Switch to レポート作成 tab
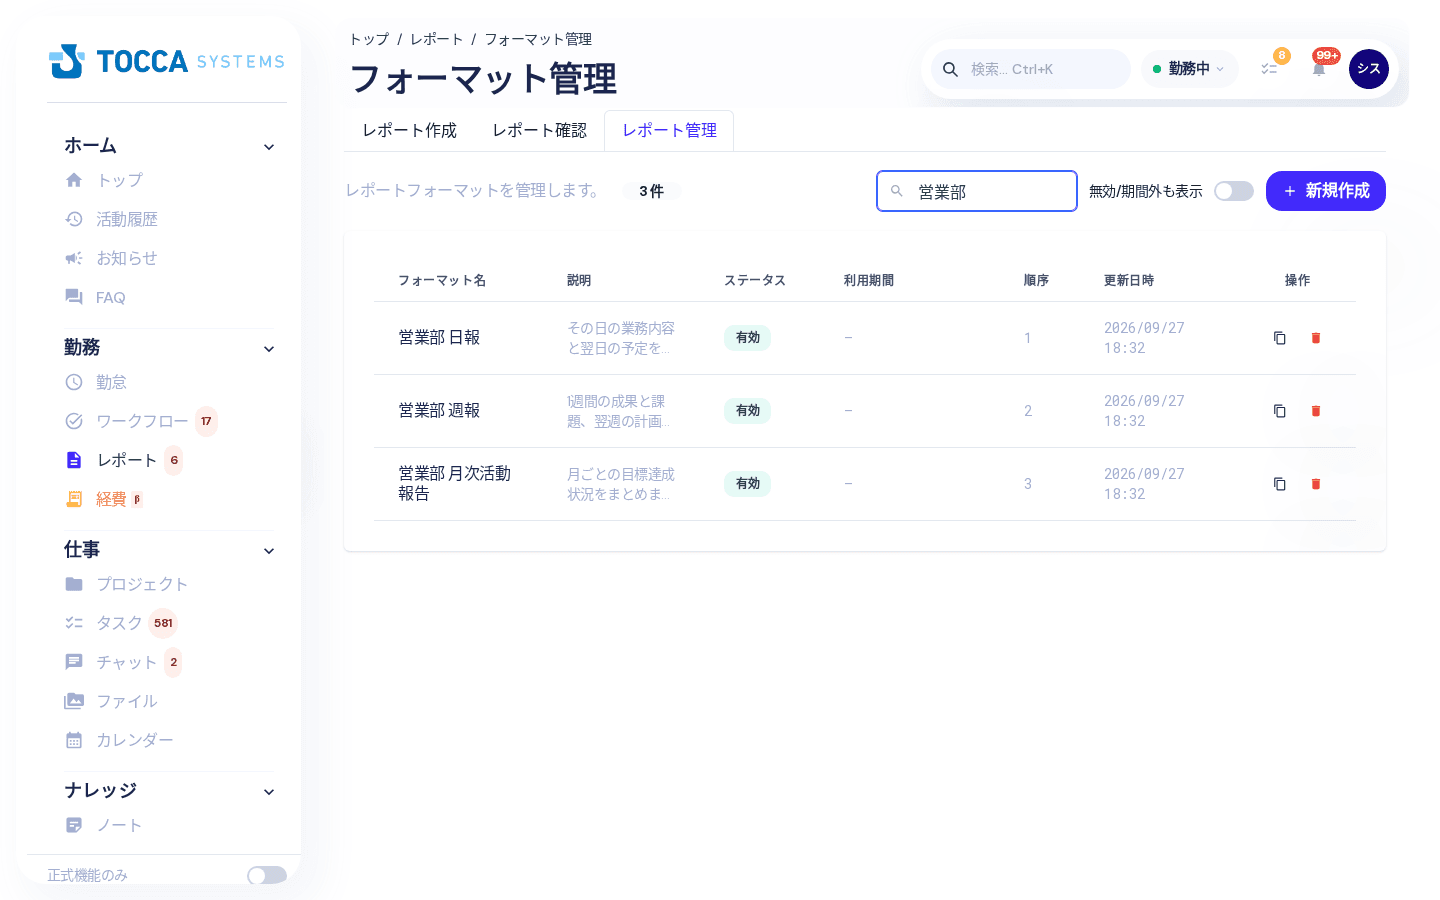The image size is (1440, 900). click(409, 131)
